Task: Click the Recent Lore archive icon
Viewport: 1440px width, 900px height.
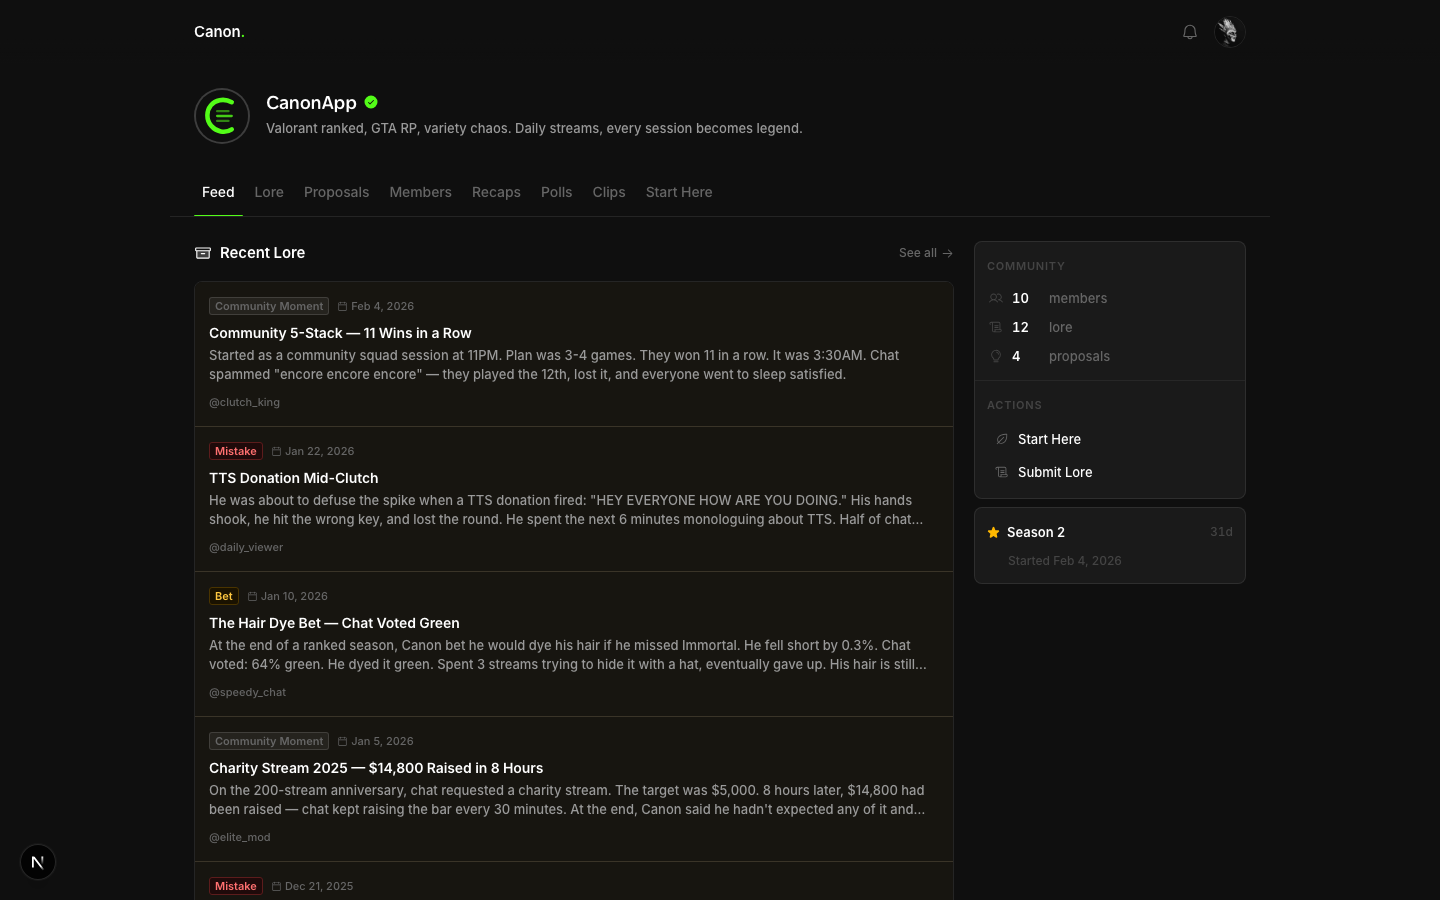Action: (203, 253)
